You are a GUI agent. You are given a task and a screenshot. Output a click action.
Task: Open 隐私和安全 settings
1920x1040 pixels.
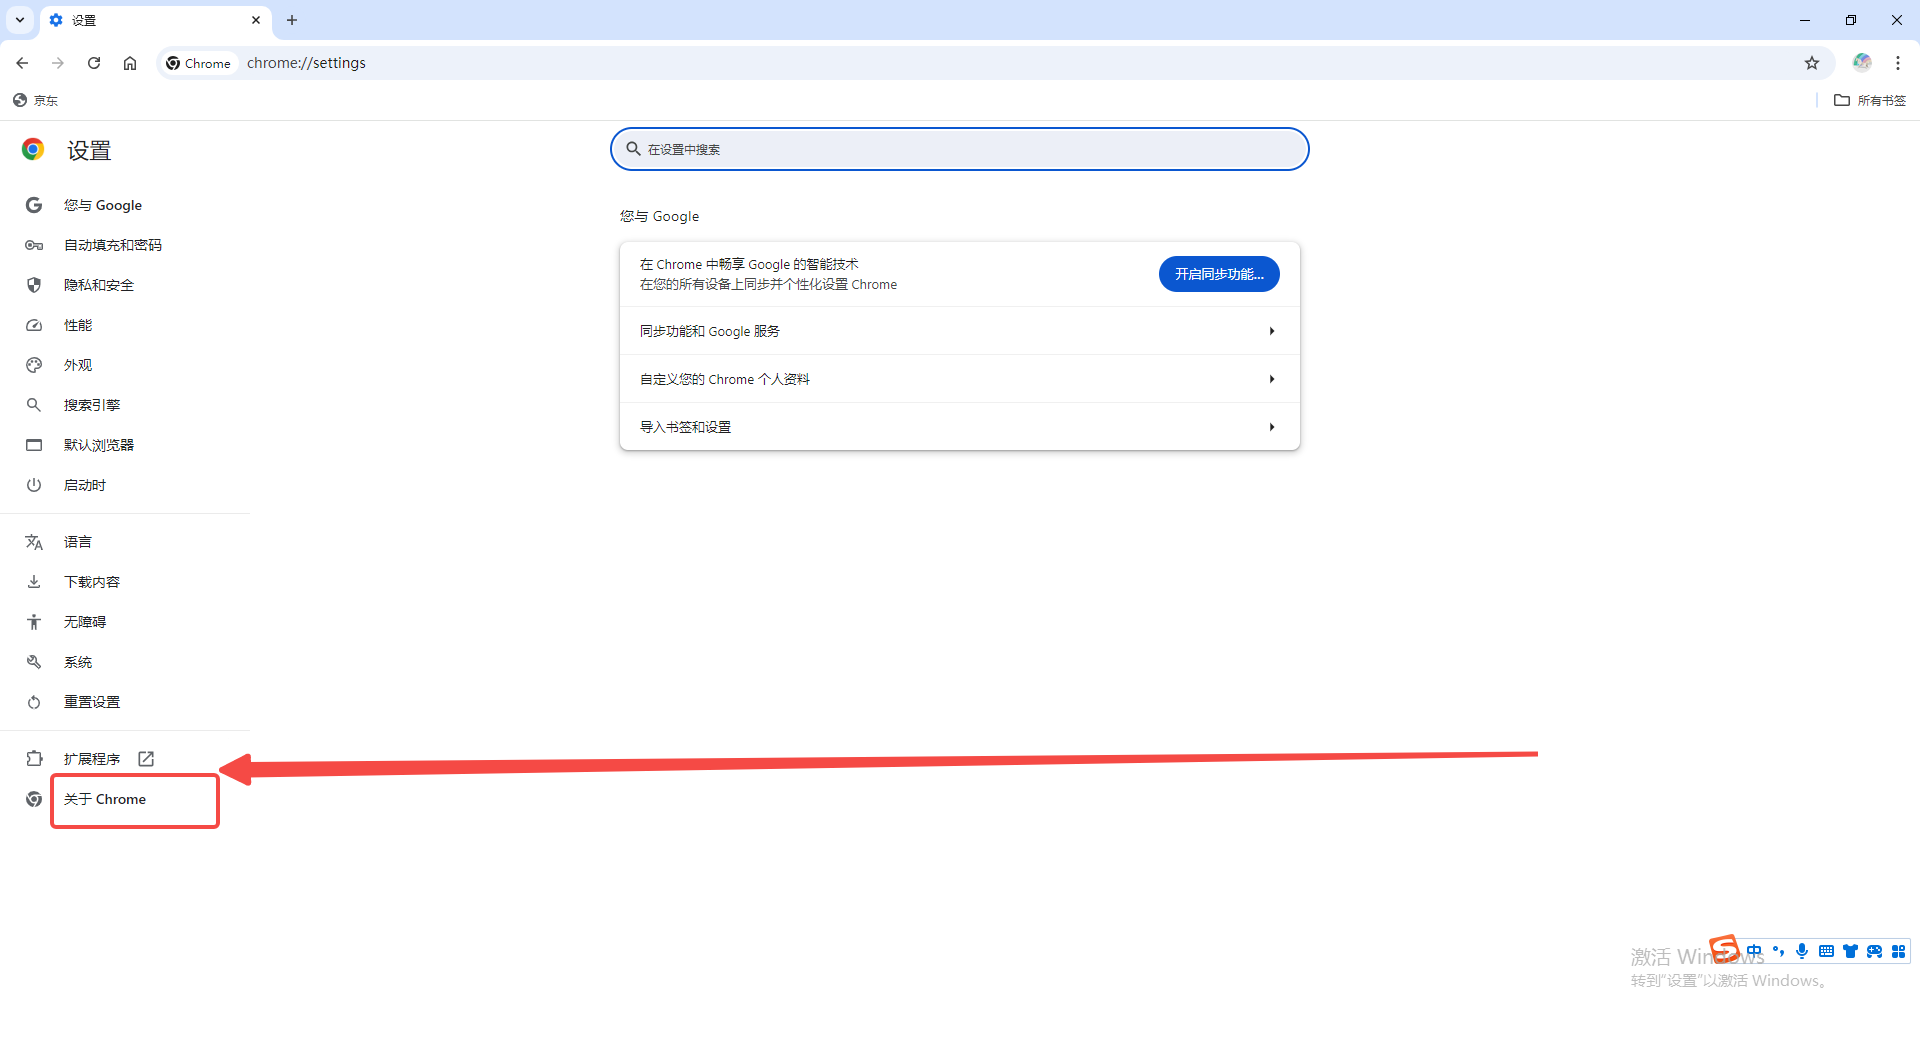pos(99,285)
